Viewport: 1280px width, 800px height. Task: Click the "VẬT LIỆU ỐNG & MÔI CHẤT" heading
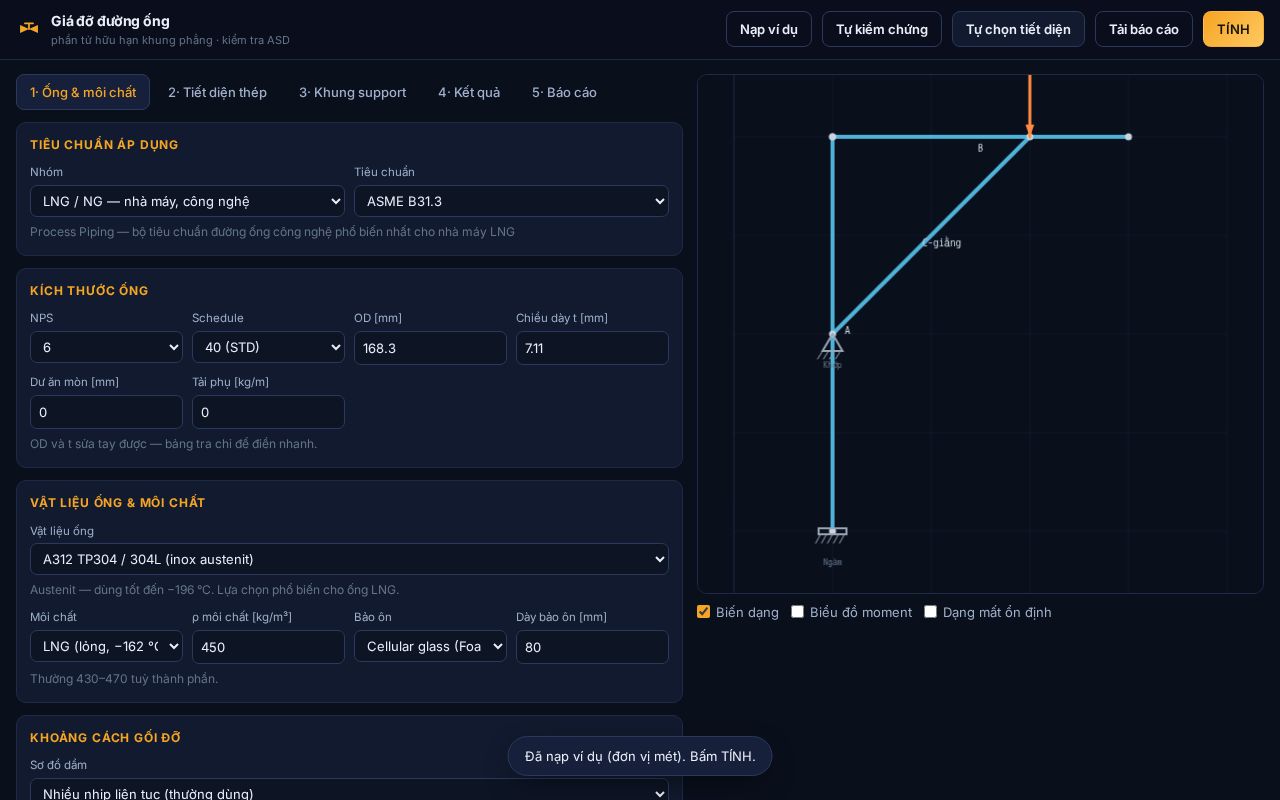117,503
